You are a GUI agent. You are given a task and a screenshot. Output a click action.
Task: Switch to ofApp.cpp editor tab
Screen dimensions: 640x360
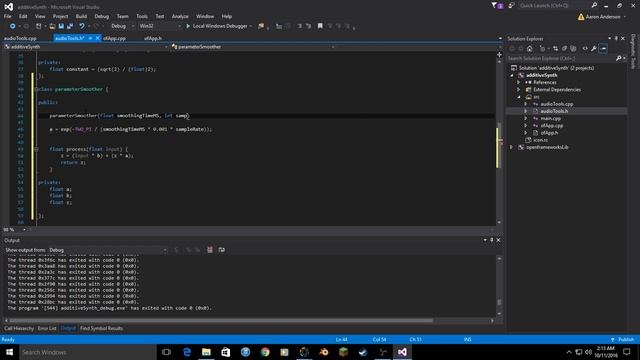(x=114, y=38)
